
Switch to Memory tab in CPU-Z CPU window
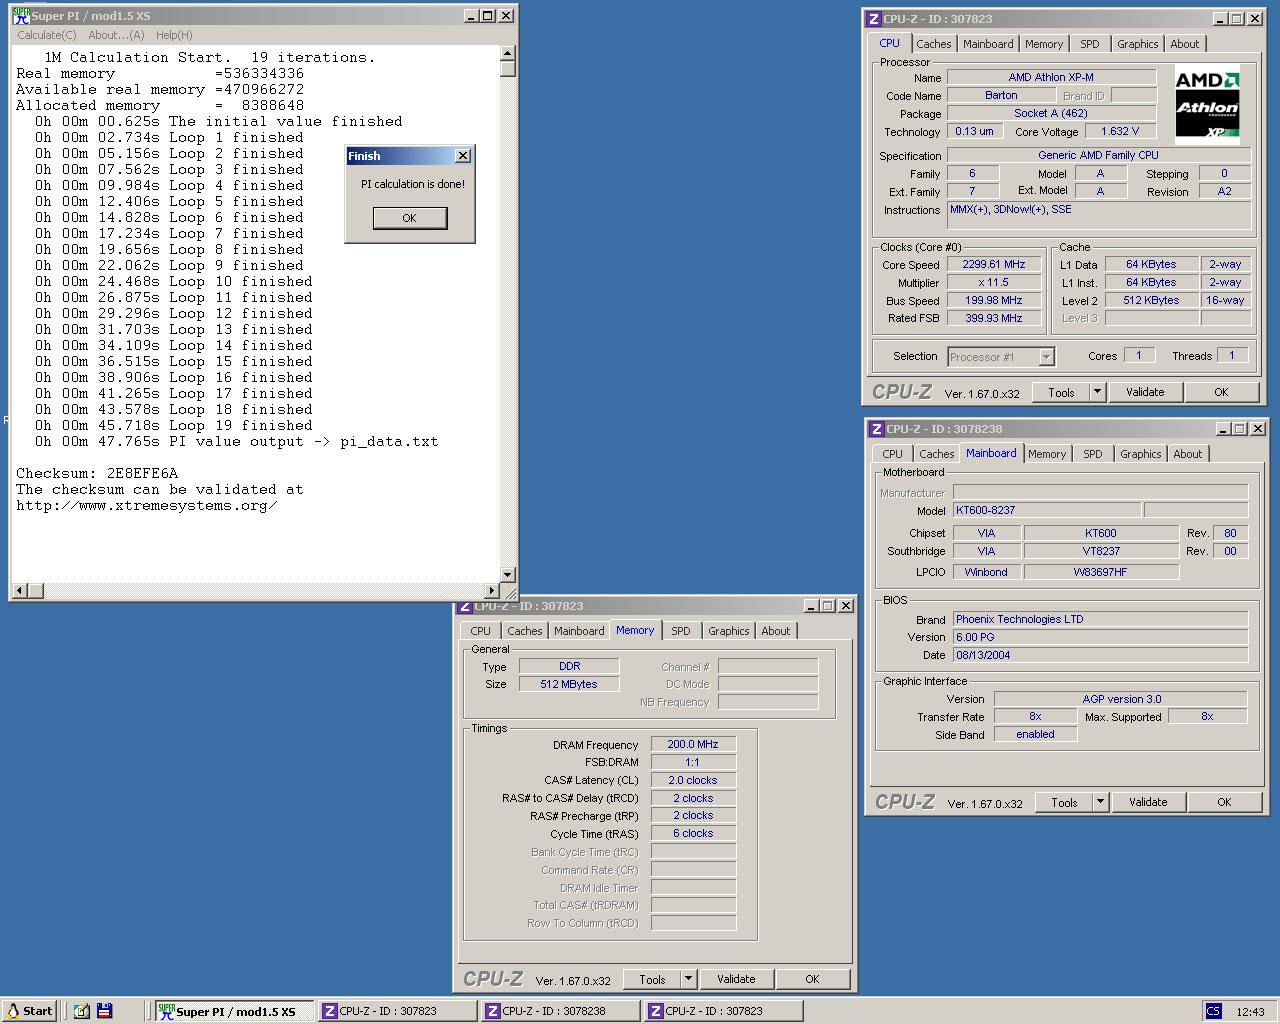1044,44
